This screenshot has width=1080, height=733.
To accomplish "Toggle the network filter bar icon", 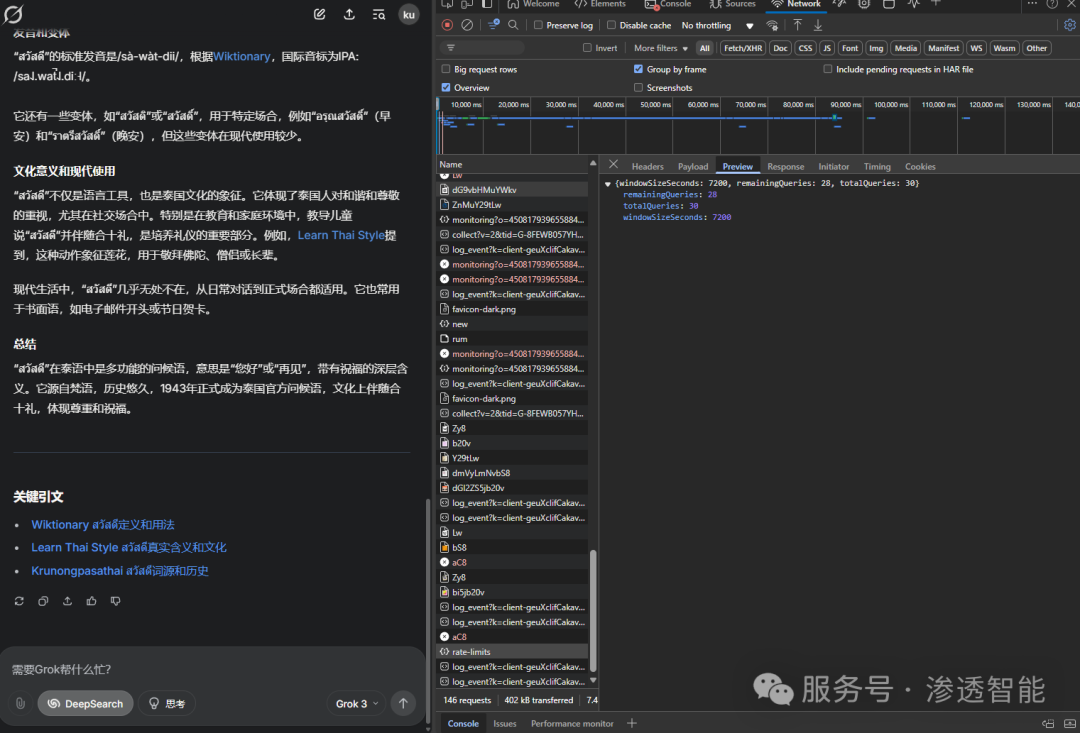I will pyautogui.click(x=494, y=25).
